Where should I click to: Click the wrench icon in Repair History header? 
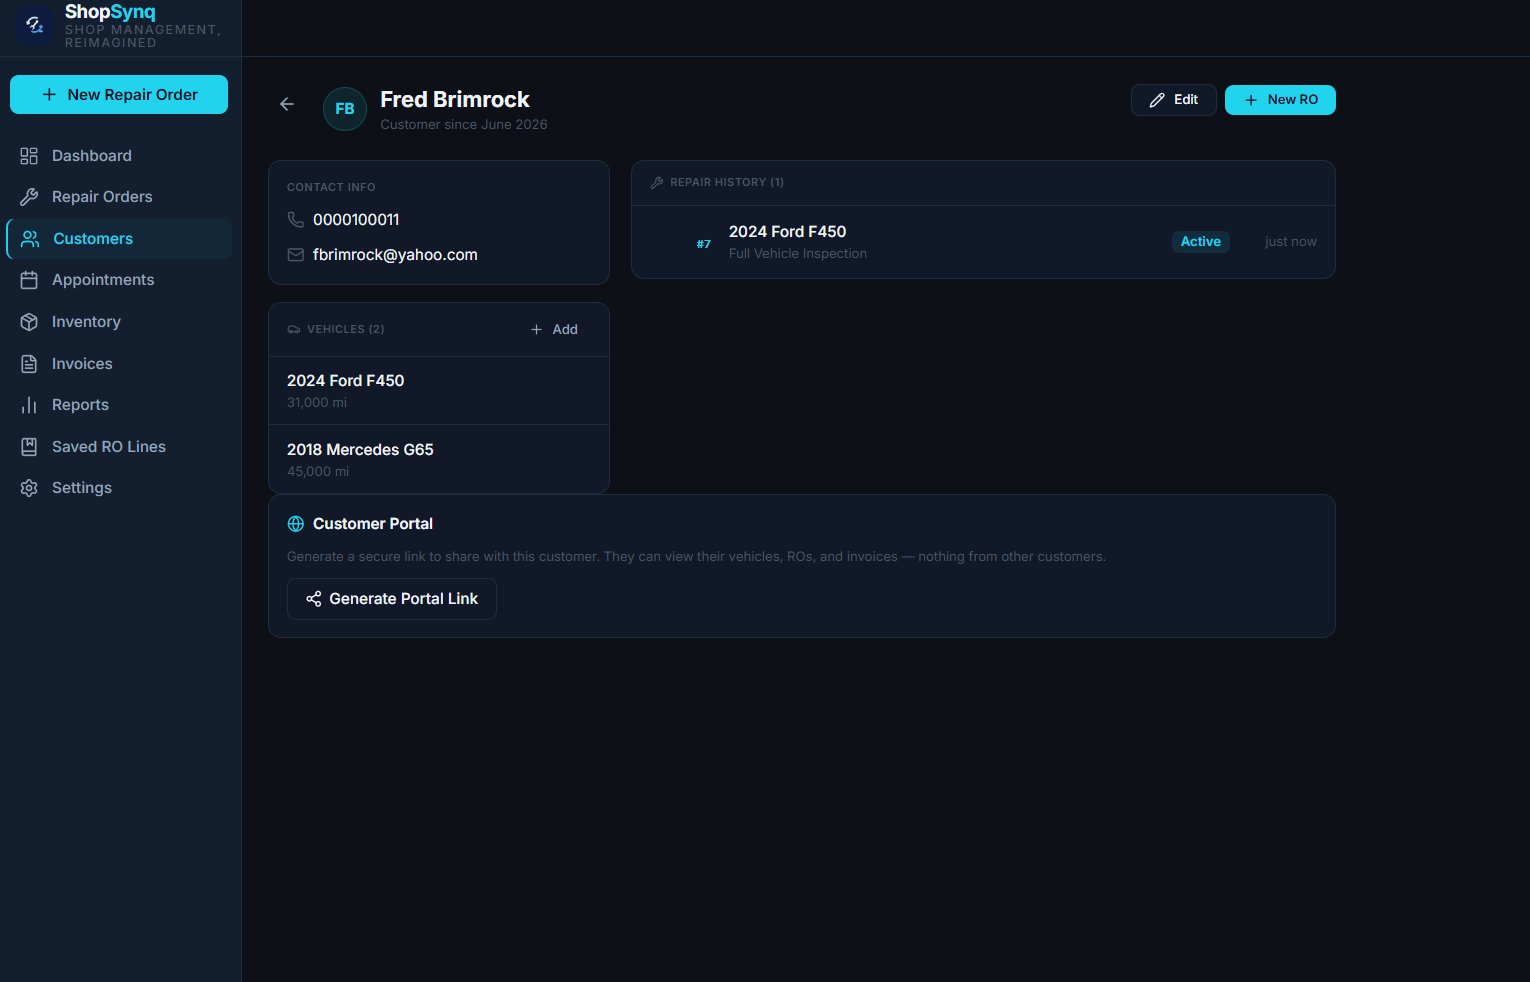(x=657, y=182)
